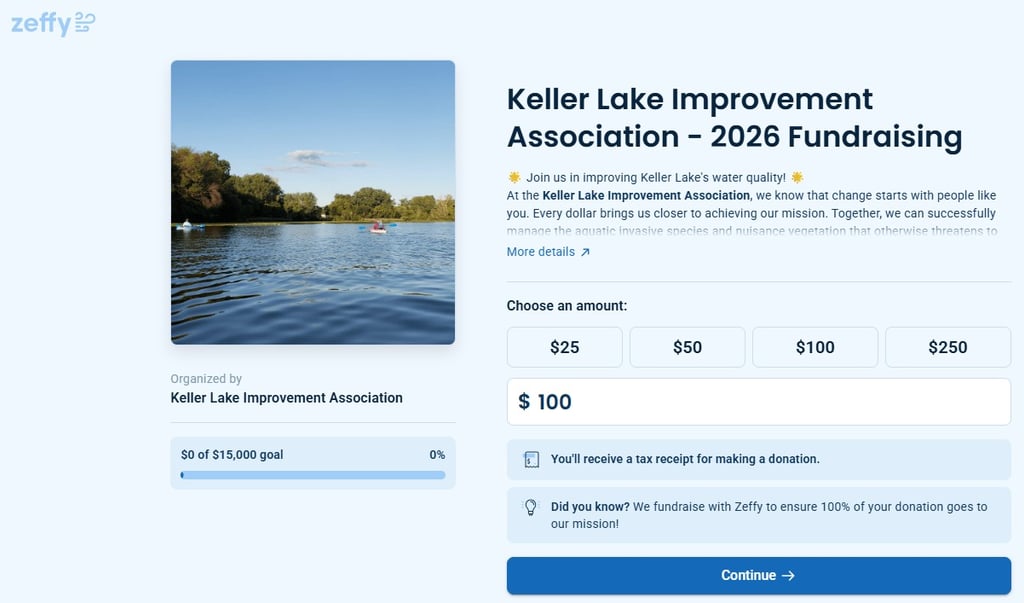This screenshot has width=1024, height=603.
Task: Click the sun emoji after 'water quality!'
Action: [797, 178]
